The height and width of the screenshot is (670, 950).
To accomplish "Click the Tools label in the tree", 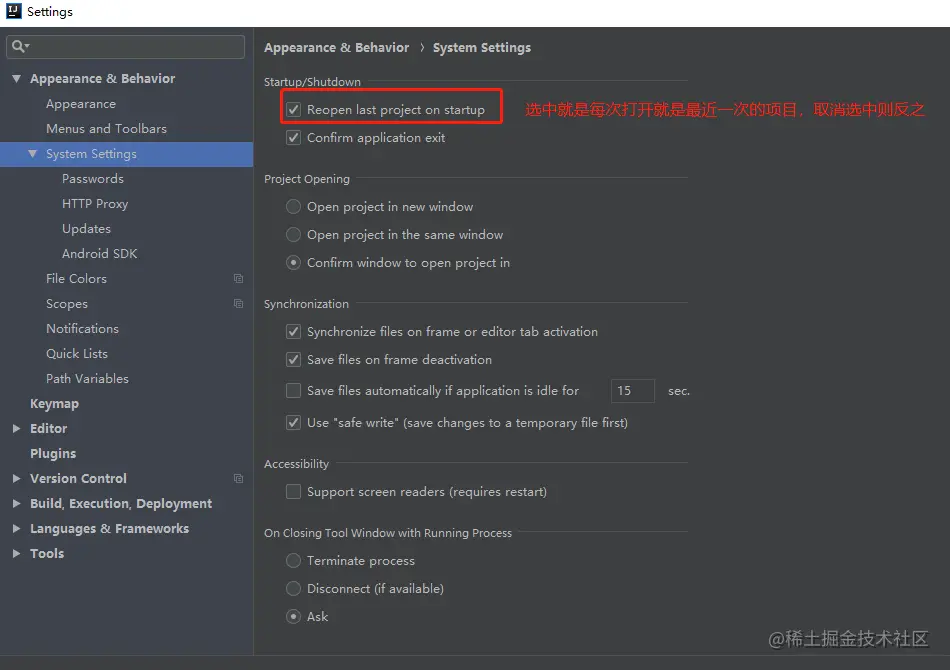I will click(47, 553).
